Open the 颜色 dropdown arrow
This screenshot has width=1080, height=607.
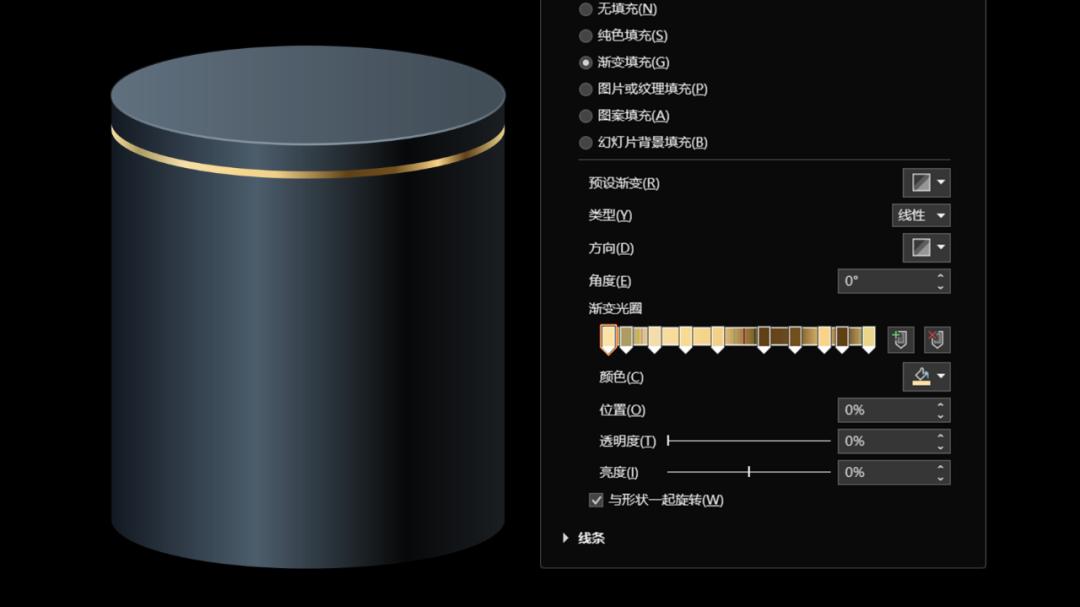pyautogui.click(x=940, y=377)
